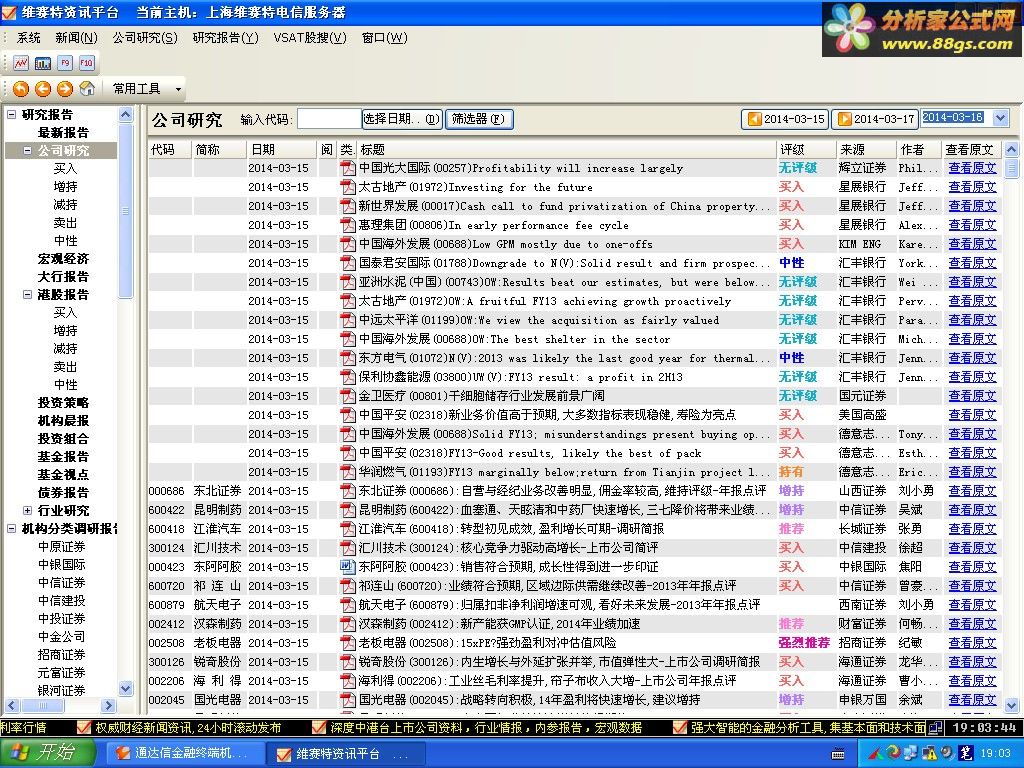Click the F10 toolbar icon

pyautogui.click(x=86, y=63)
